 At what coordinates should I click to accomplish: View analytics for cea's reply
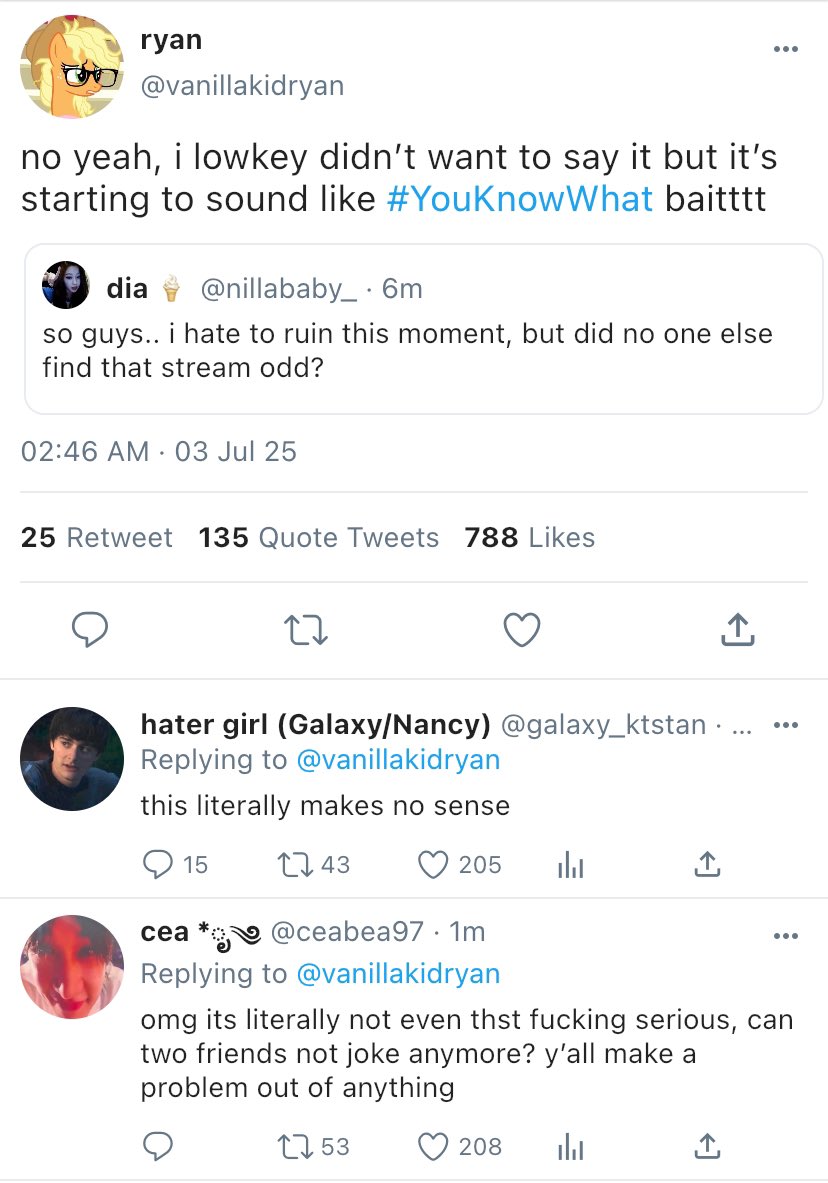point(570,1148)
